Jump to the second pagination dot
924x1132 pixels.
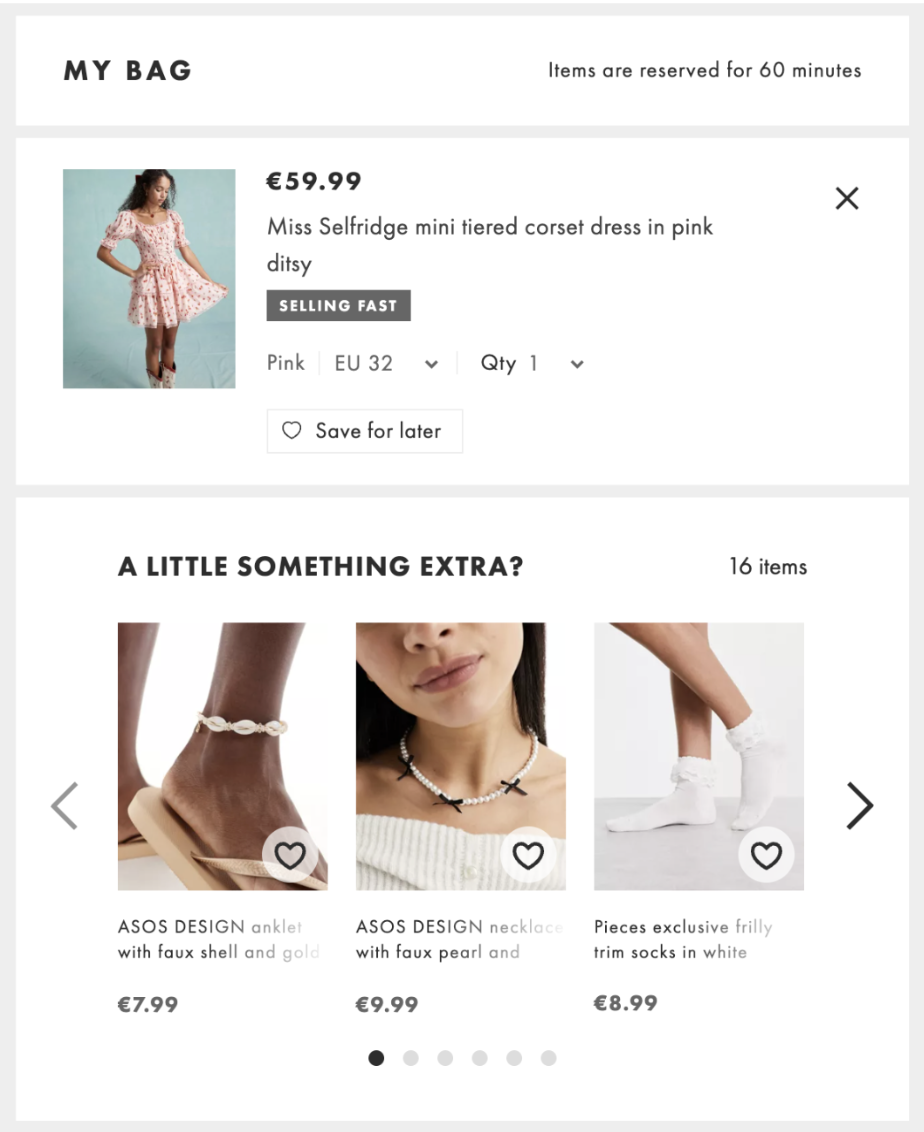408,1057
